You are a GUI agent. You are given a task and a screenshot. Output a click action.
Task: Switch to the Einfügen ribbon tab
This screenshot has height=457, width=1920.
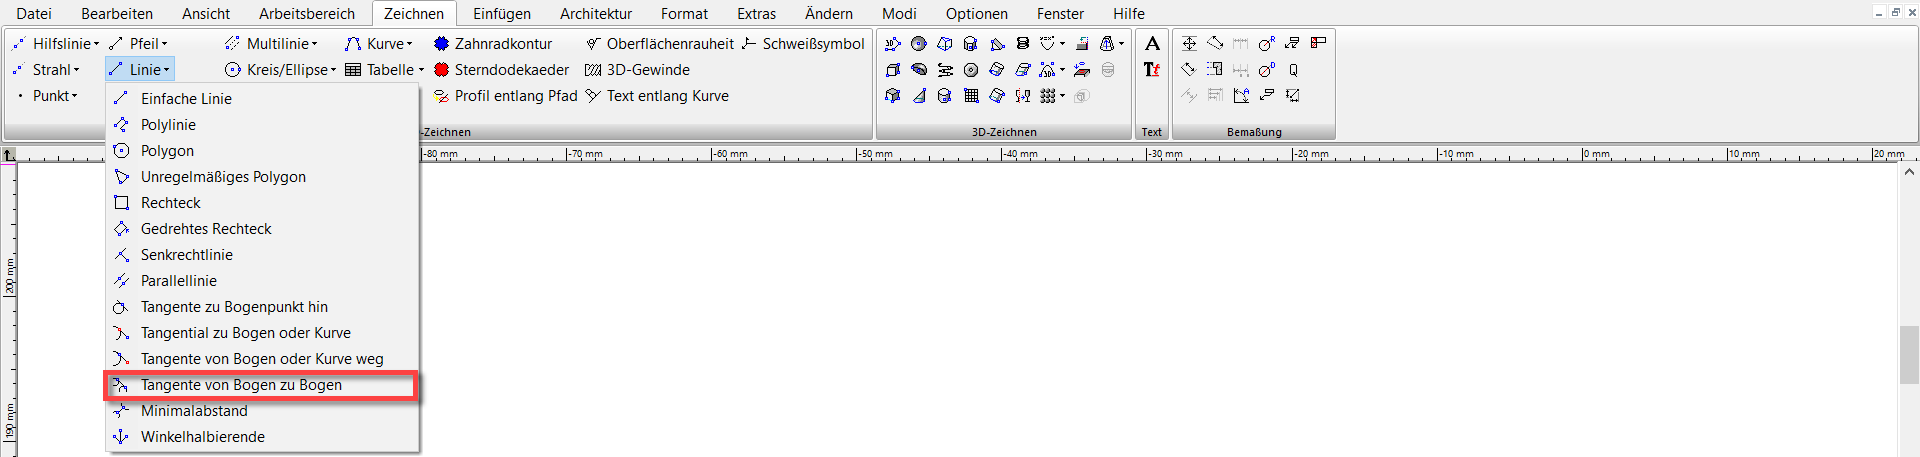502,14
